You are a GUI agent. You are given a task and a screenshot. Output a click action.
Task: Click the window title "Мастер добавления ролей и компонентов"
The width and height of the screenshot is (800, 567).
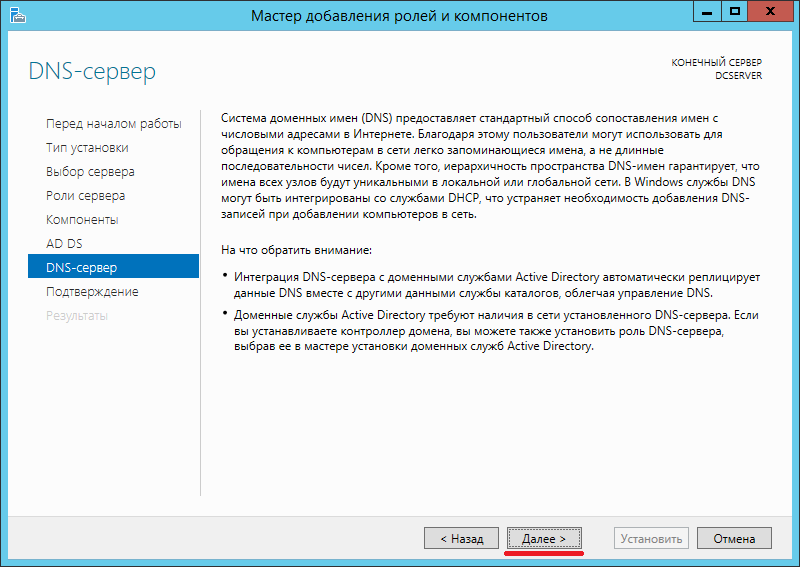[x=399, y=16]
